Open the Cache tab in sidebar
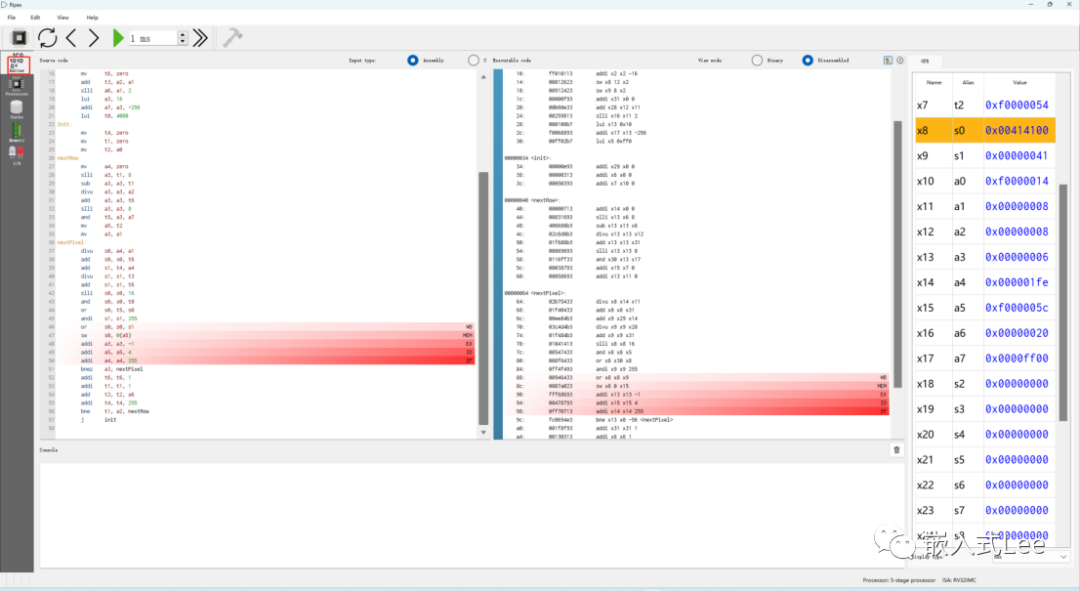 pos(17,110)
